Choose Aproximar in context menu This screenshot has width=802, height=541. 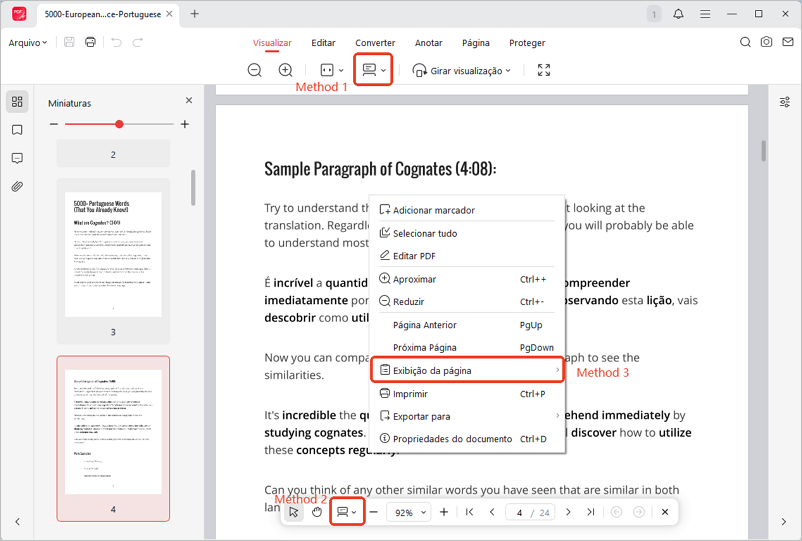[x=467, y=279]
